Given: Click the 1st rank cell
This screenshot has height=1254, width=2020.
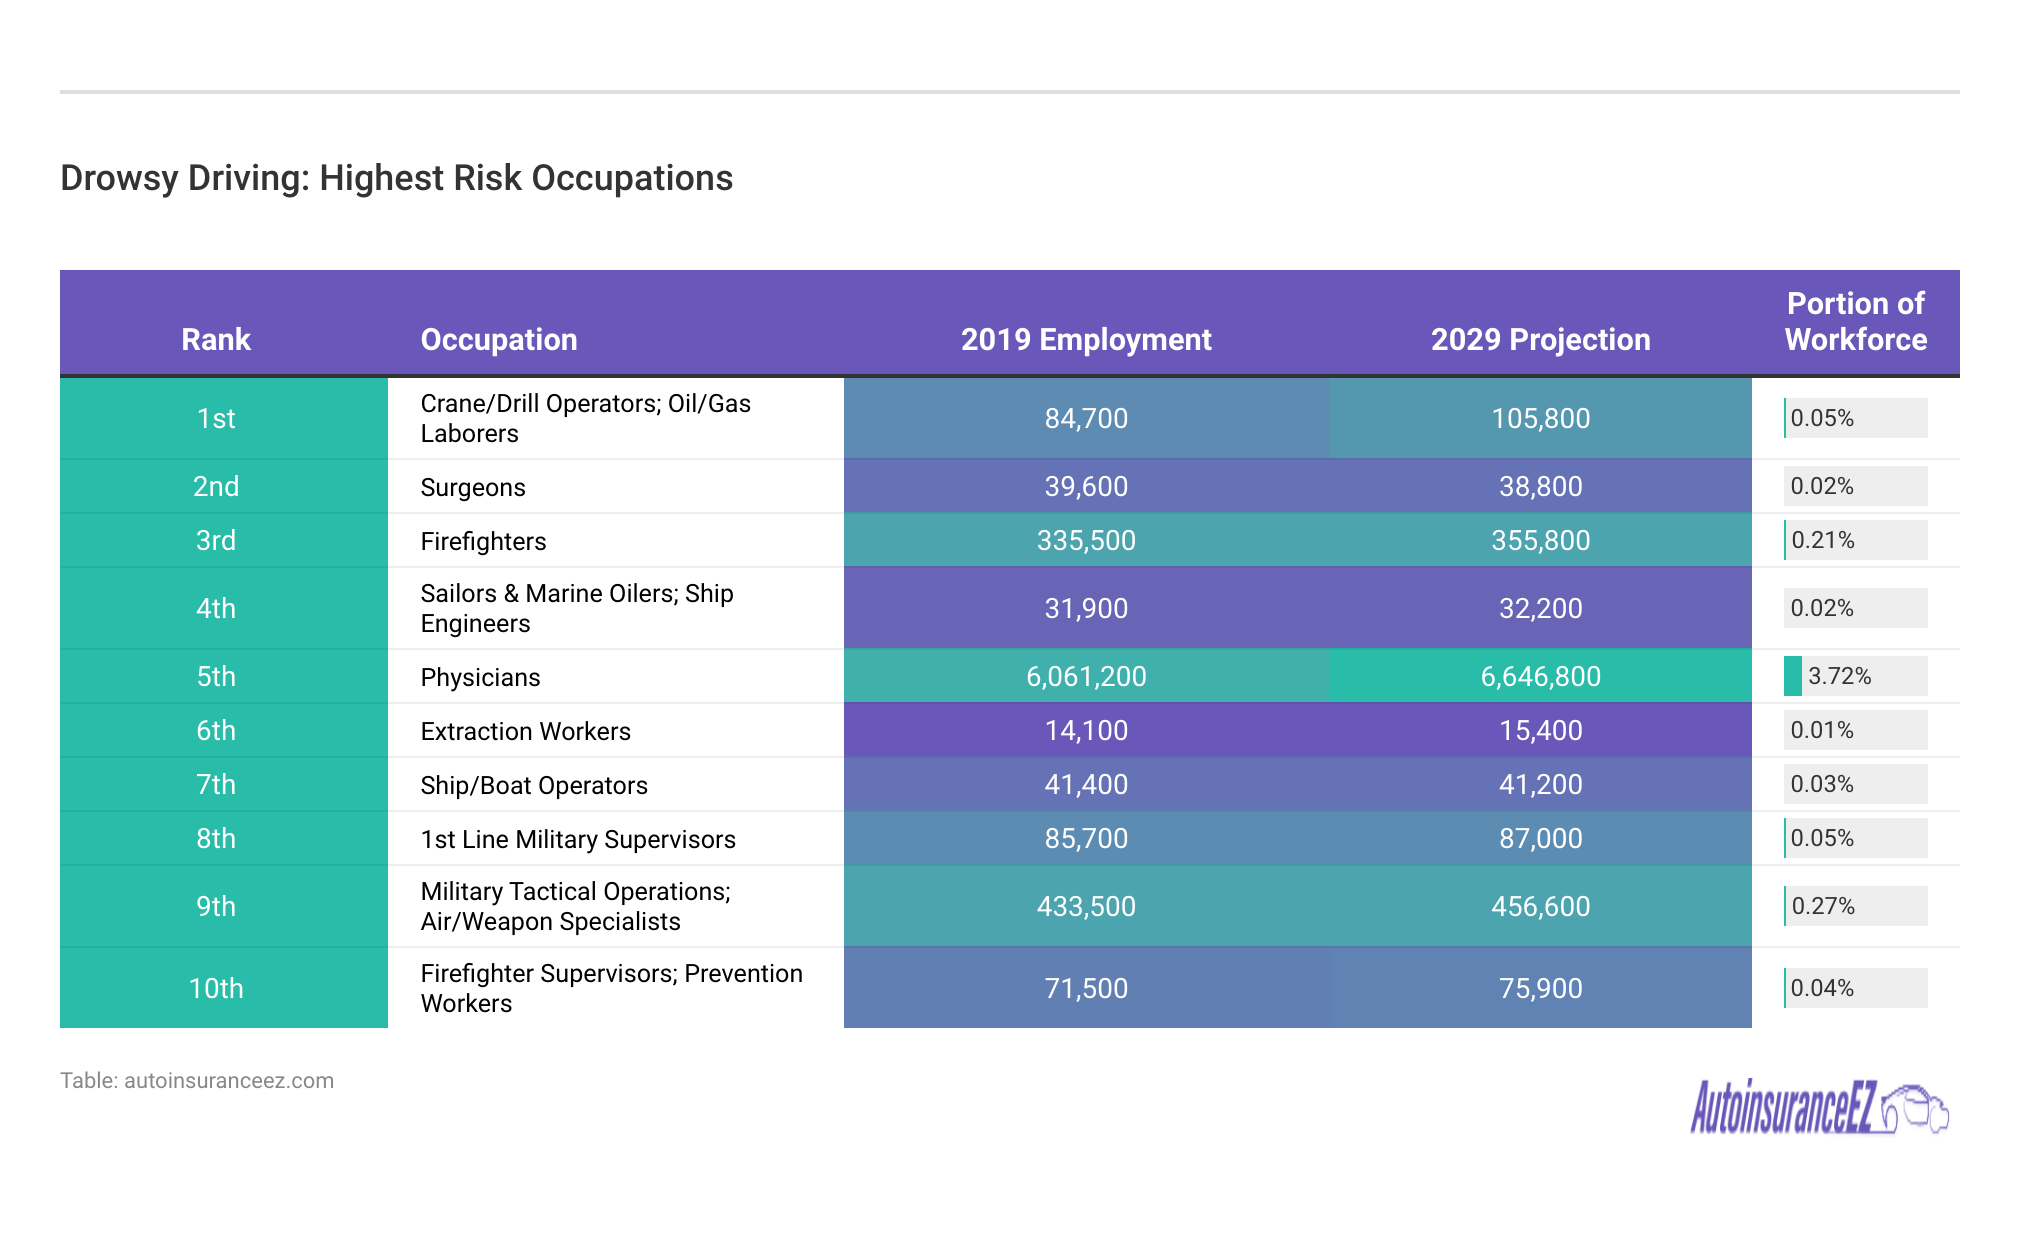Looking at the screenshot, I should 216,418.
